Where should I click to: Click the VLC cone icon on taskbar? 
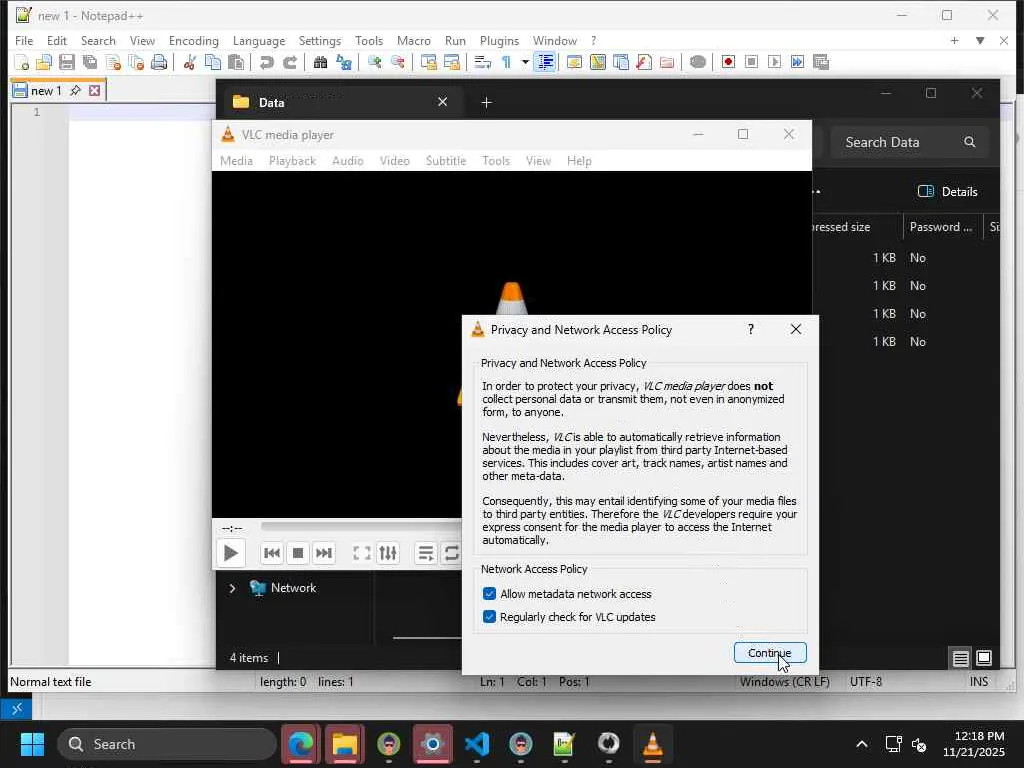652,744
